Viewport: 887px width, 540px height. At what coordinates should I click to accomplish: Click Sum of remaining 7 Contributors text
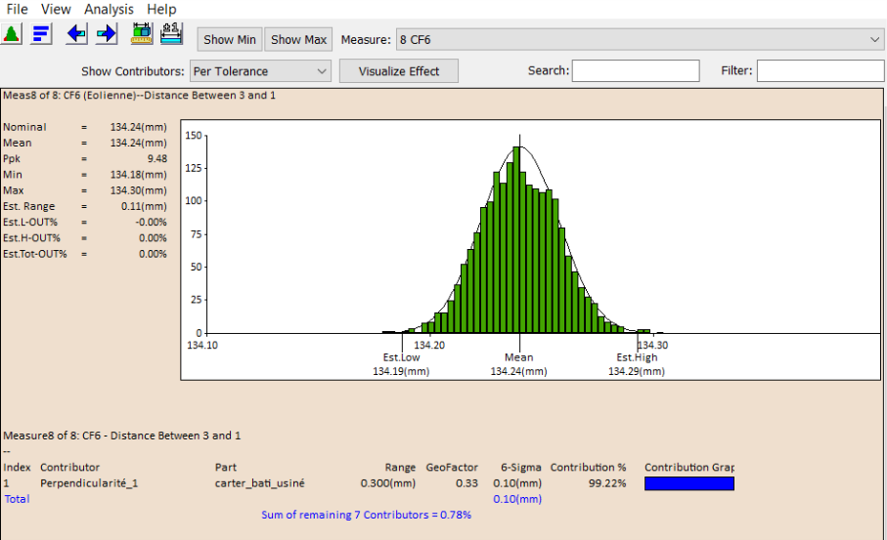[x=366, y=515]
